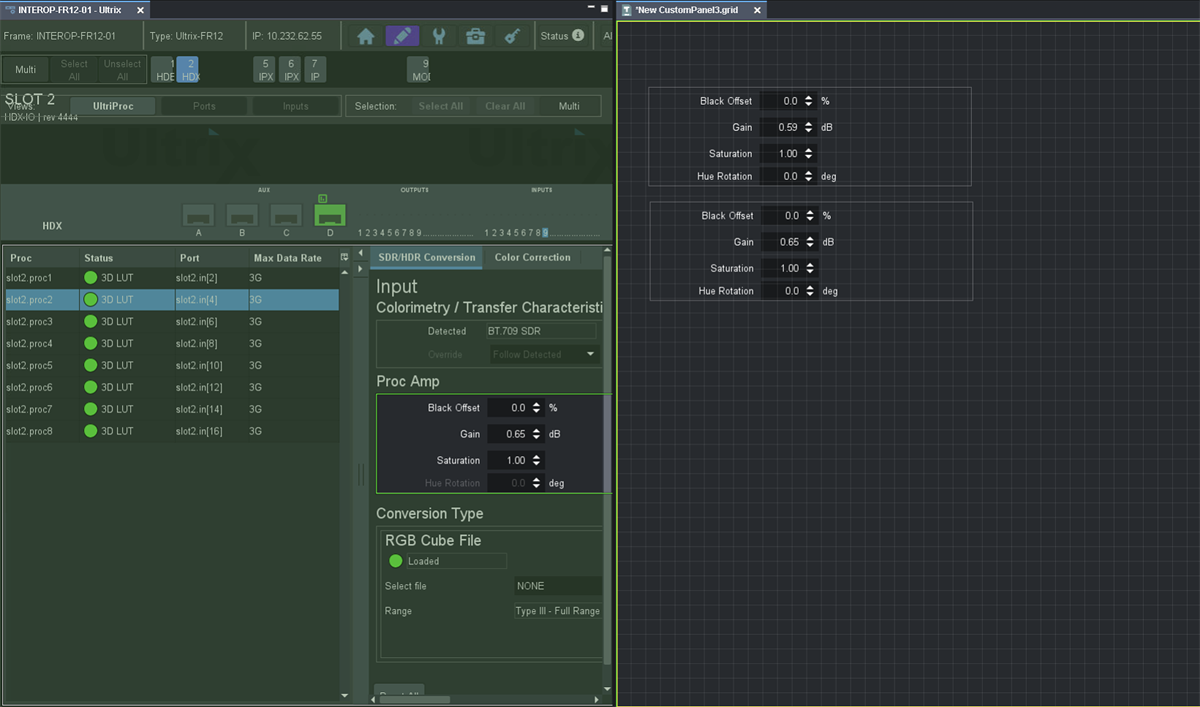Click the UltriProc view button

pos(113,106)
